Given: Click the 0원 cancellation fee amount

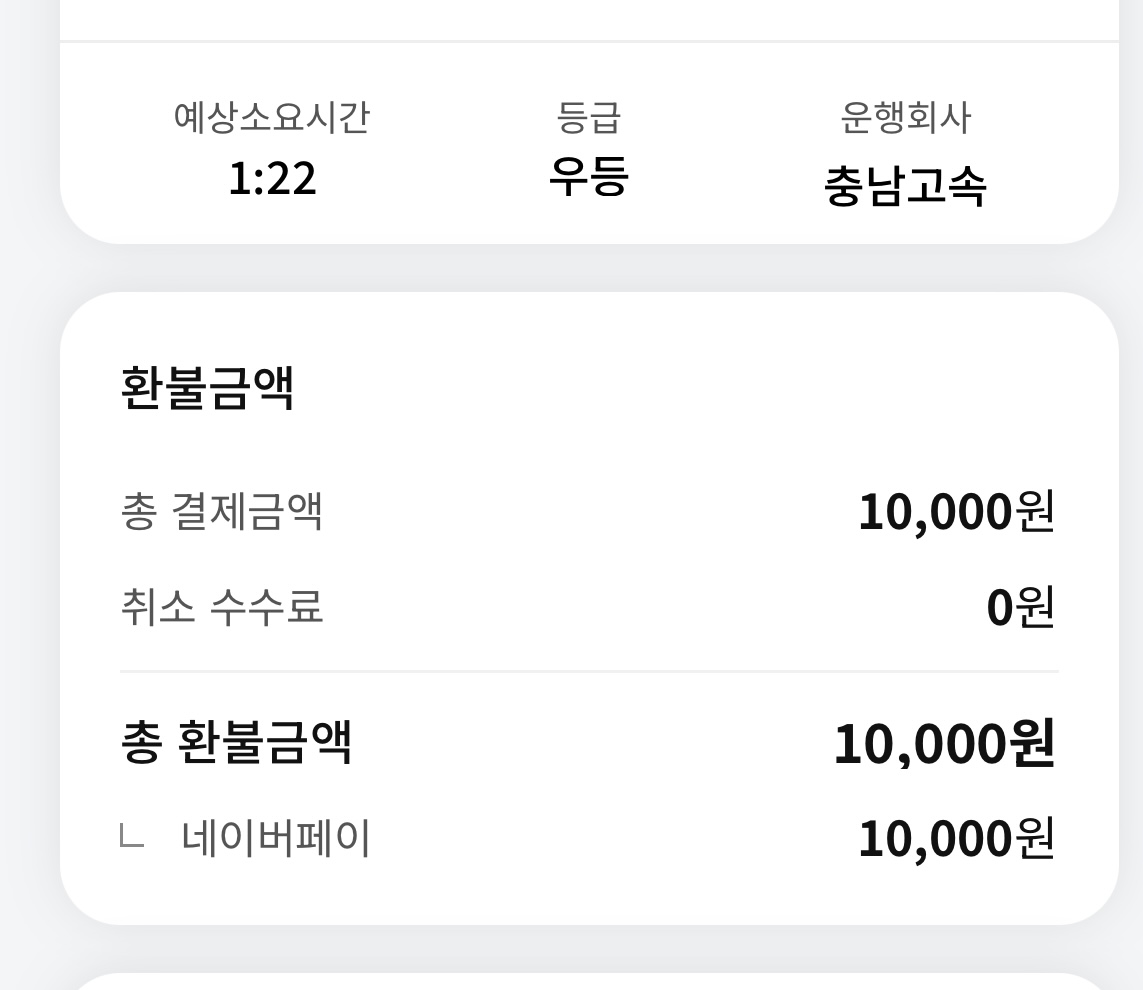Looking at the screenshot, I should 1020,607.
